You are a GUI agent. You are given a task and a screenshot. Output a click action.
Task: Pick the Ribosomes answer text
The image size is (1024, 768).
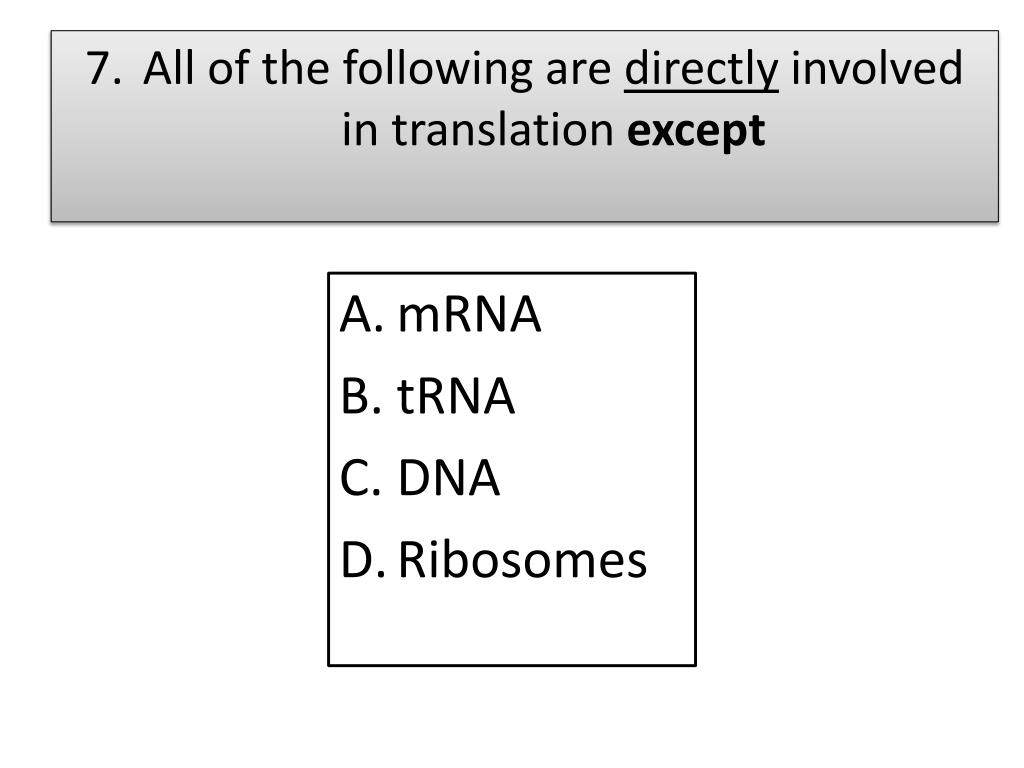click(522, 560)
